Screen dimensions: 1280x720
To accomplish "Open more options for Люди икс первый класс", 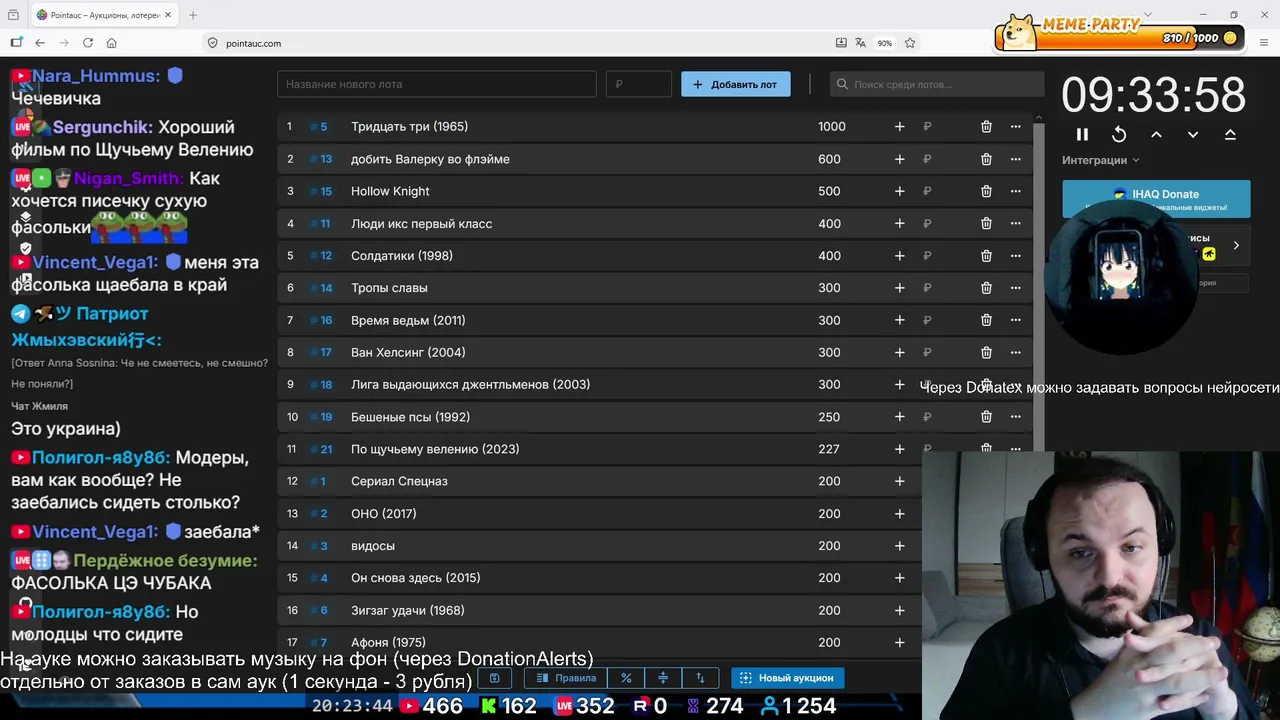I will point(1015,224).
